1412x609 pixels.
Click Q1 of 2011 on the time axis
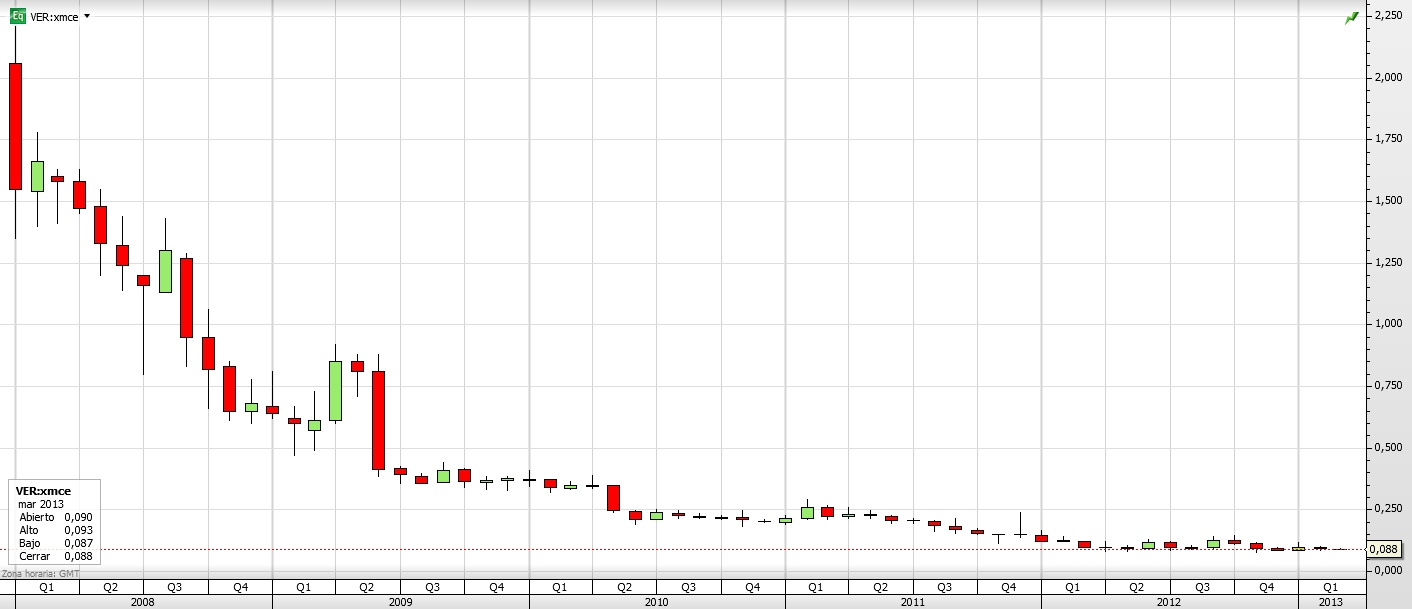coord(816,587)
